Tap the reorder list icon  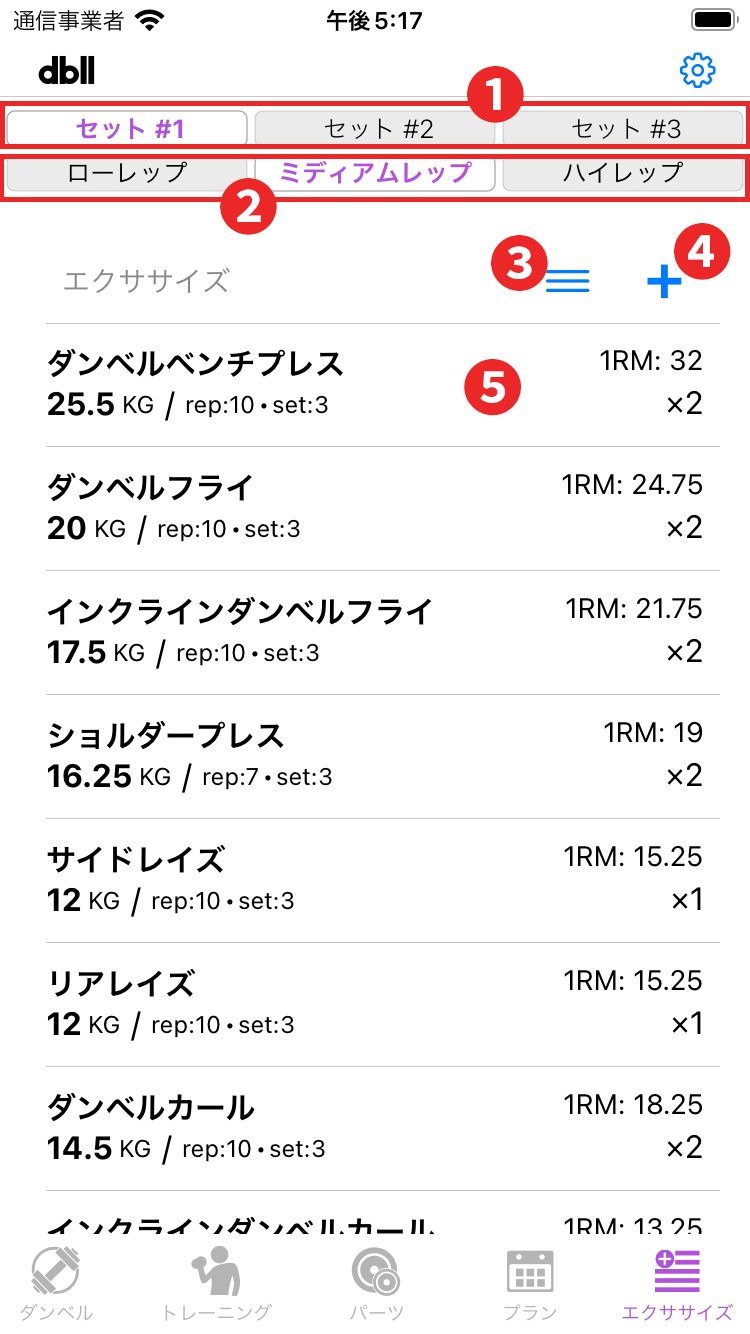coord(568,282)
